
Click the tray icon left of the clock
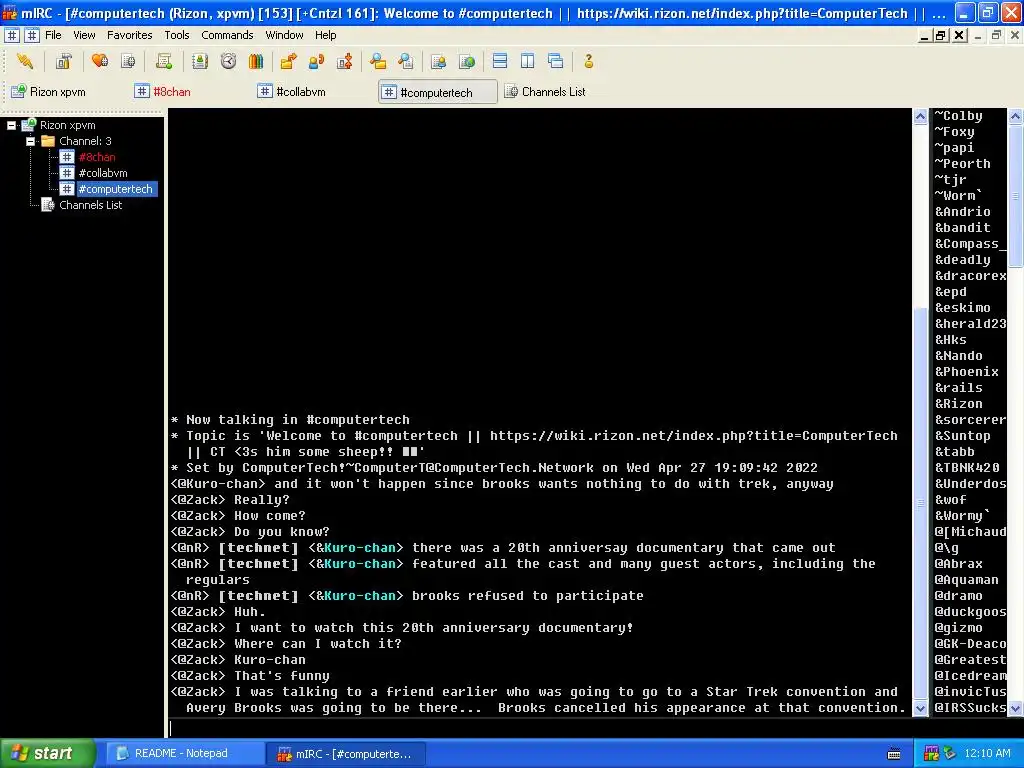tap(949, 754)
